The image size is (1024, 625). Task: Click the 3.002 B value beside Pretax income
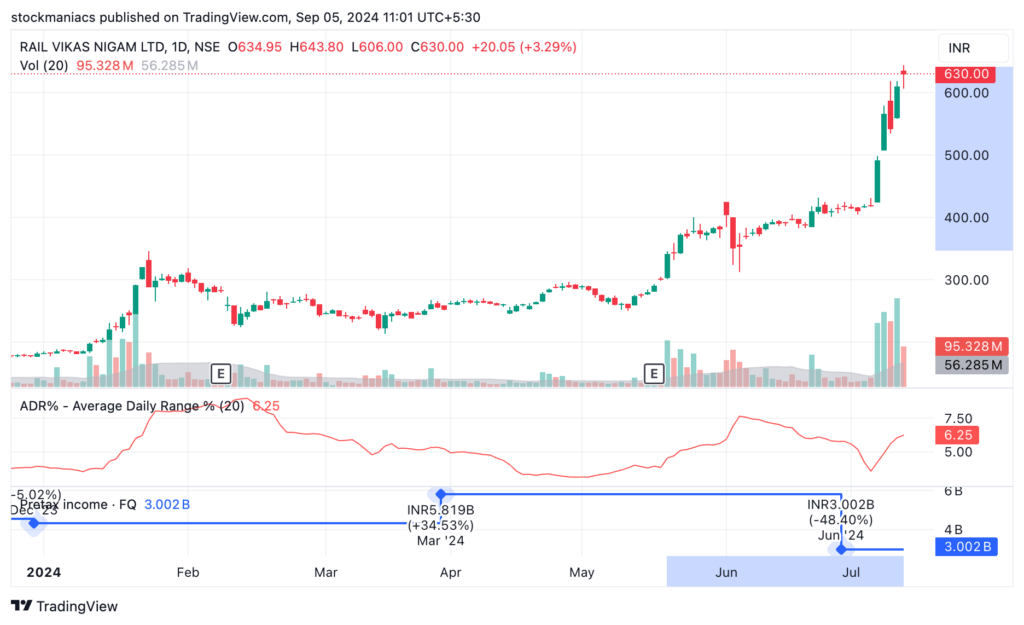[x=167, y=504]
